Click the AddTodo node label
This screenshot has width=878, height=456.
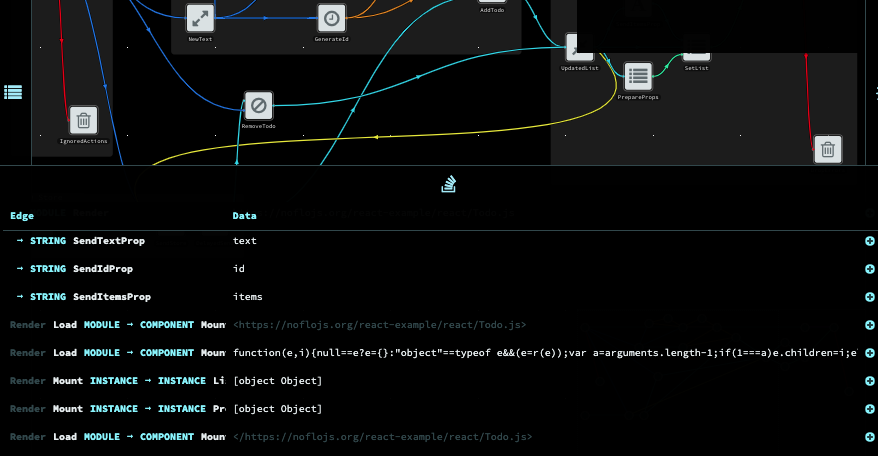492,10
